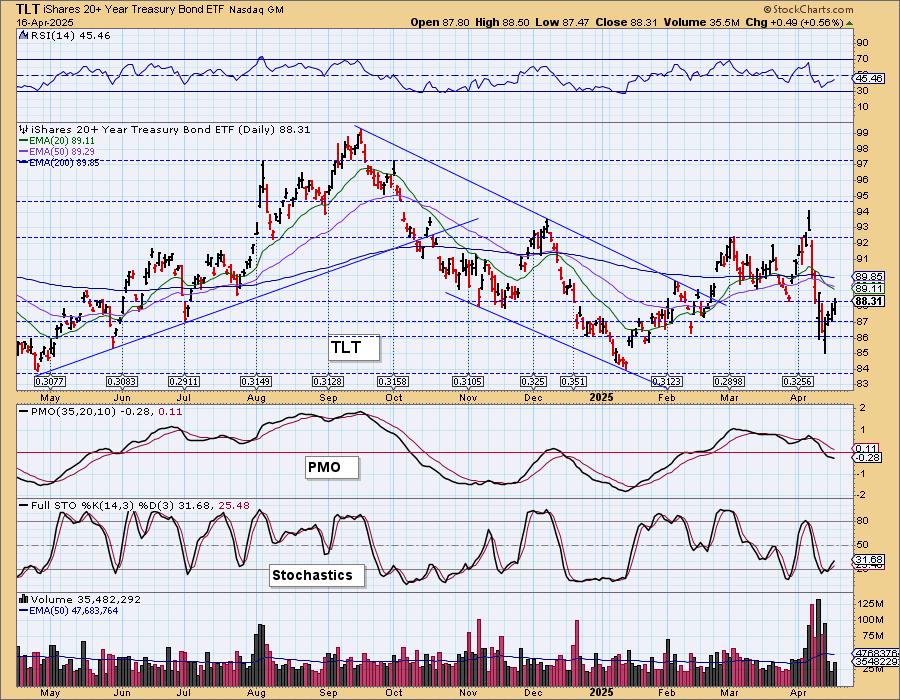The width and height of the screenshot is (900, 700).
Task: Click the iShares 20+ Year Treasury Bond ETF header title
Action: point(133,10)
